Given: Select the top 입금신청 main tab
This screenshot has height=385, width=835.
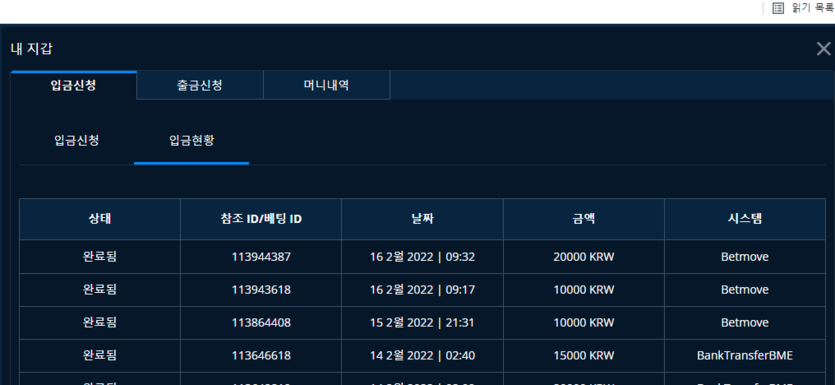Looking at the screenshot, I should [x=73, y=85].
